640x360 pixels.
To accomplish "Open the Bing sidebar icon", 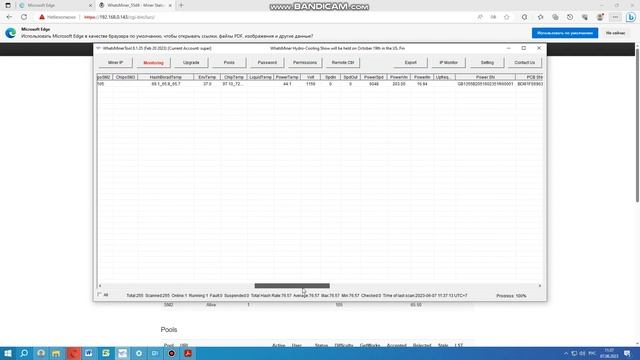I will [x=631, y=17].
